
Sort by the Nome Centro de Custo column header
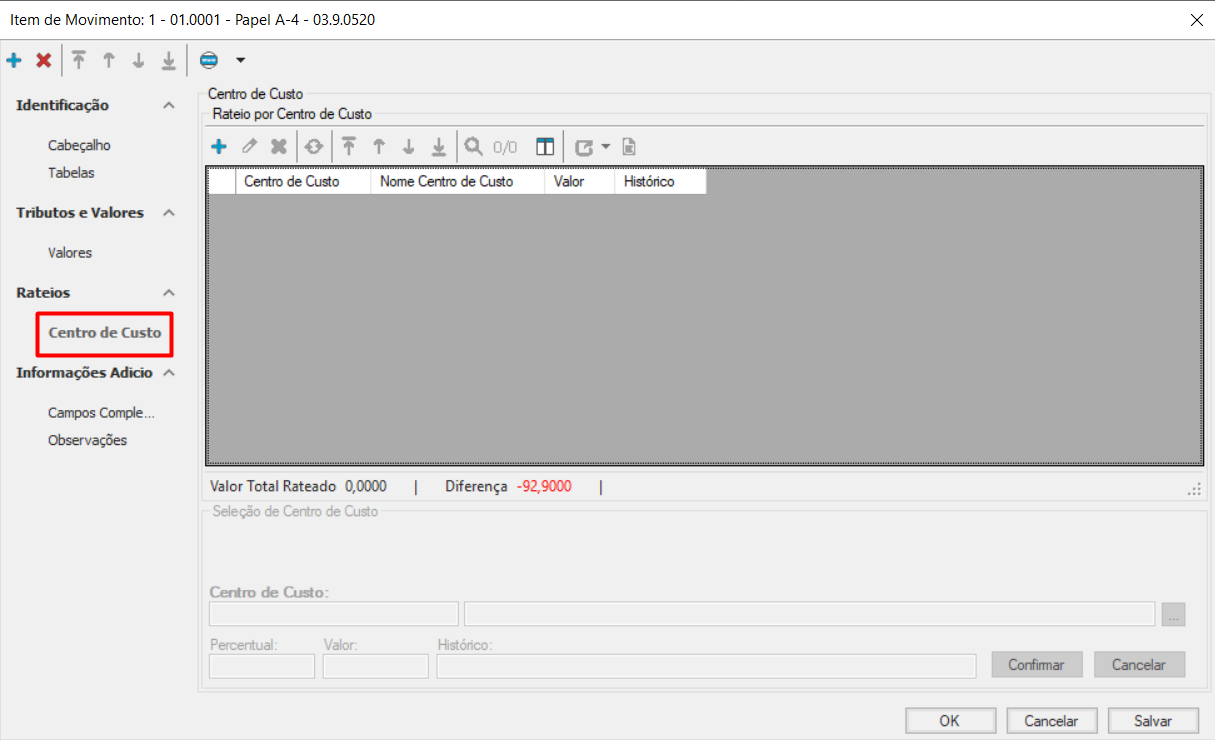click(x=446, y=181)
